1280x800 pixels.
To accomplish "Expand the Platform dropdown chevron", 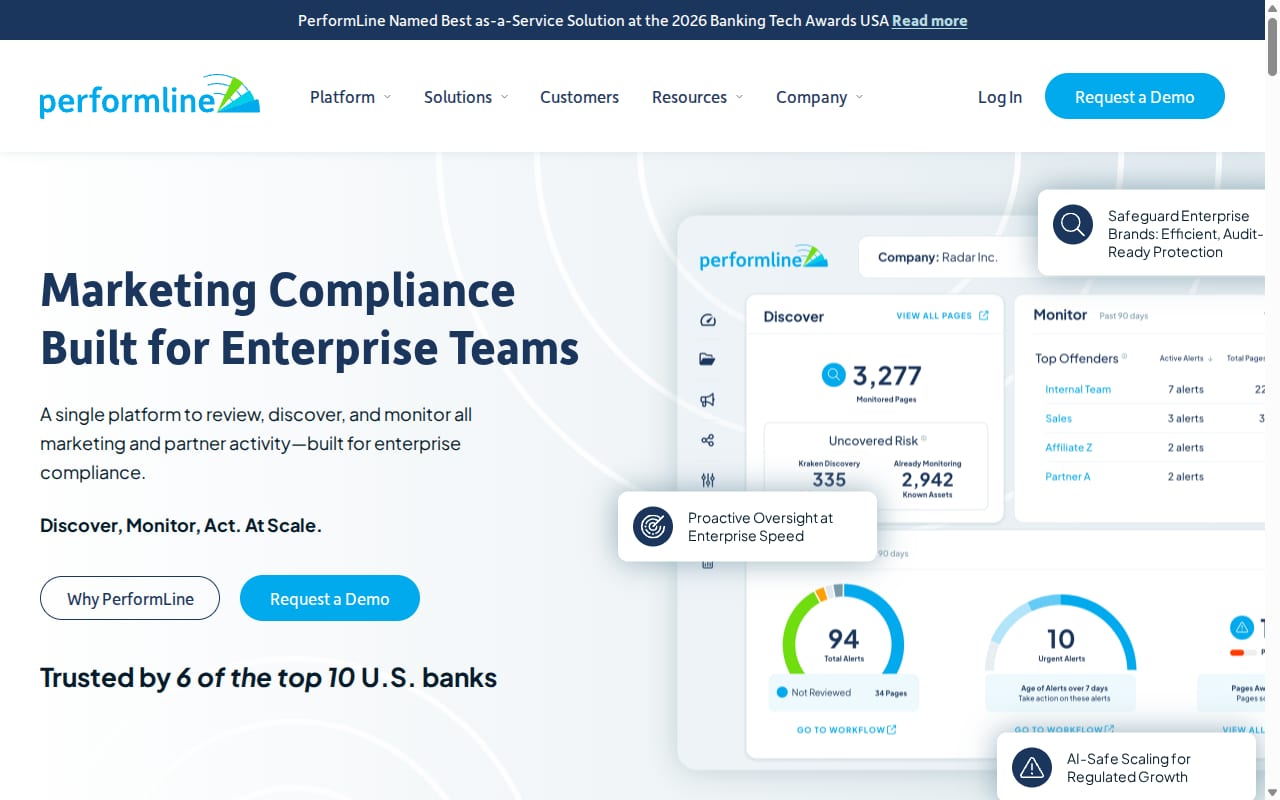I will tap(387, 97).
